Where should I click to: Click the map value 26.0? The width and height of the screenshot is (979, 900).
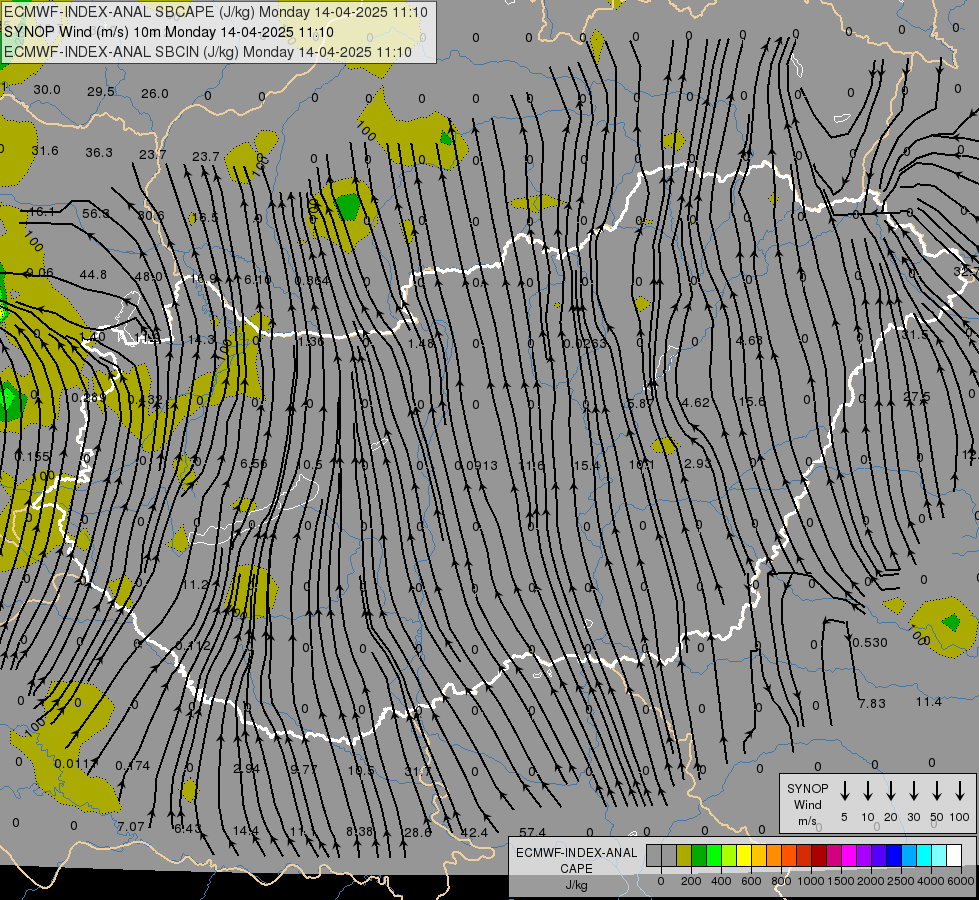tap(154, 94)
